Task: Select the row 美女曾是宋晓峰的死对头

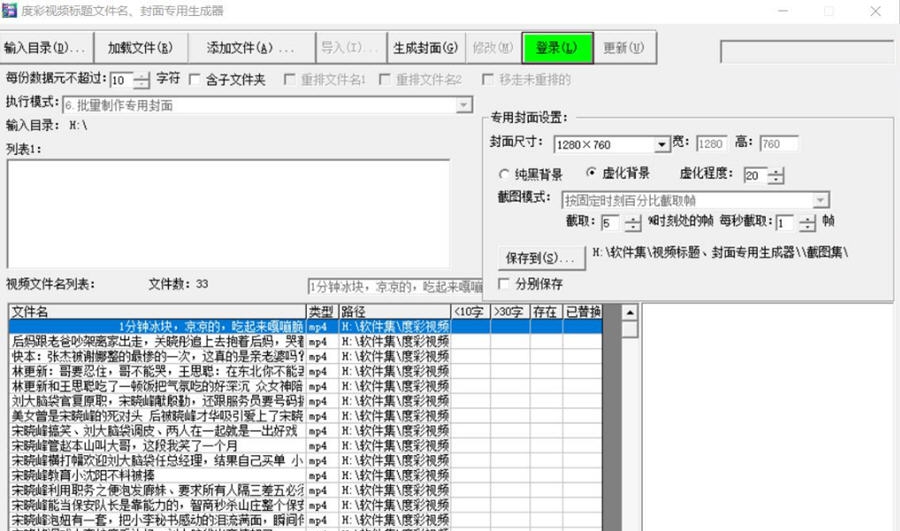Action: pos(305,416)
